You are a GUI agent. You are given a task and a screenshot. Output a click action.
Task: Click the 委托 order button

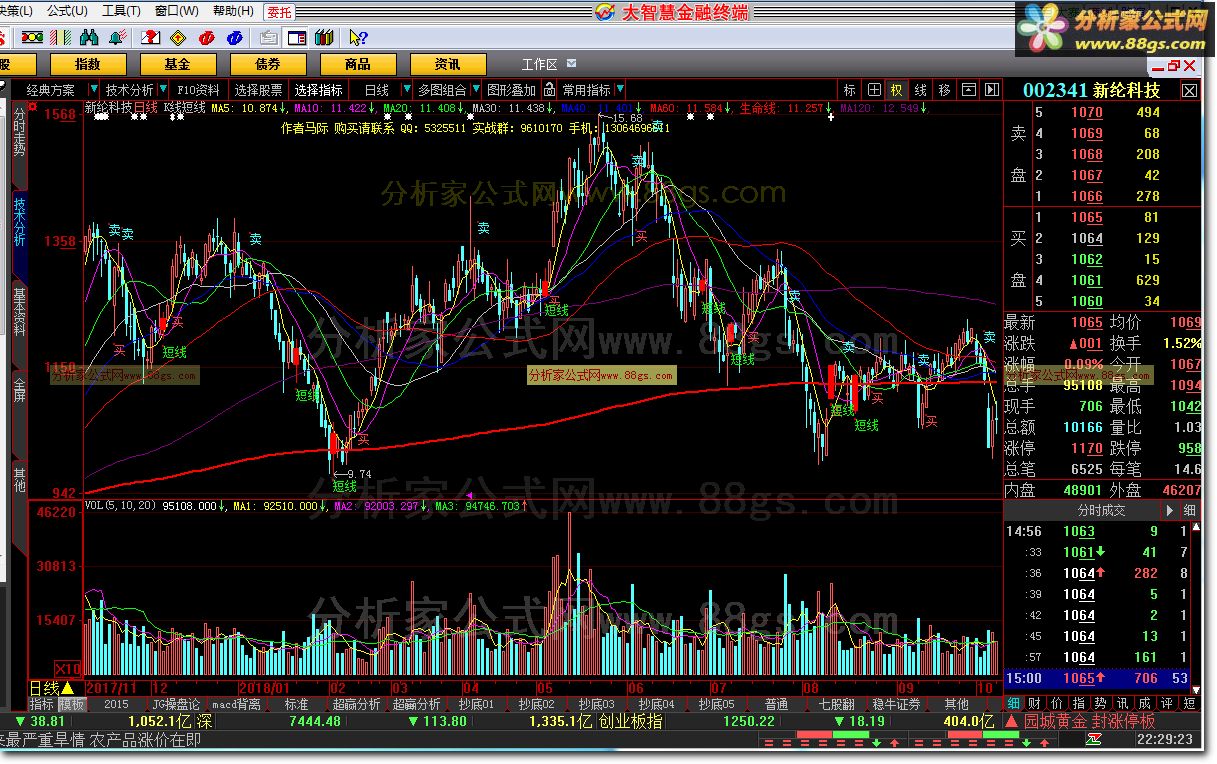click(280, 12)
